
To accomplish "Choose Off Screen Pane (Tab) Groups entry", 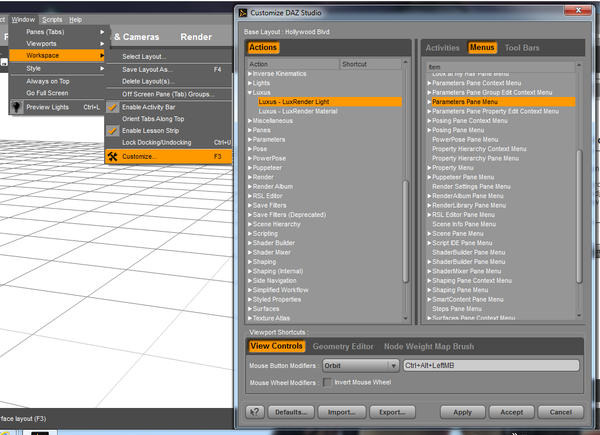I will tap(168, 94).
